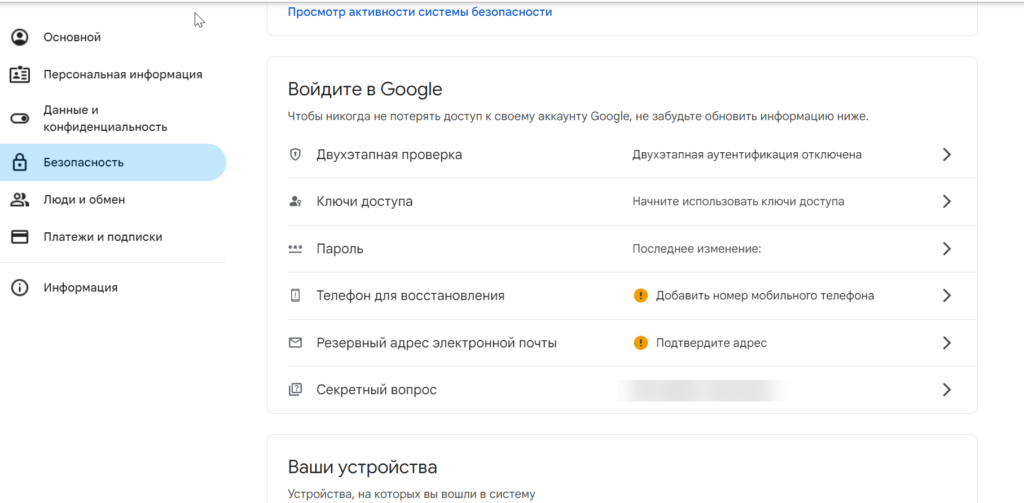Image resolution: width=1024 pixels, height=503 pixels.
Task: Click the Пароль label
Action: point(340,249)
